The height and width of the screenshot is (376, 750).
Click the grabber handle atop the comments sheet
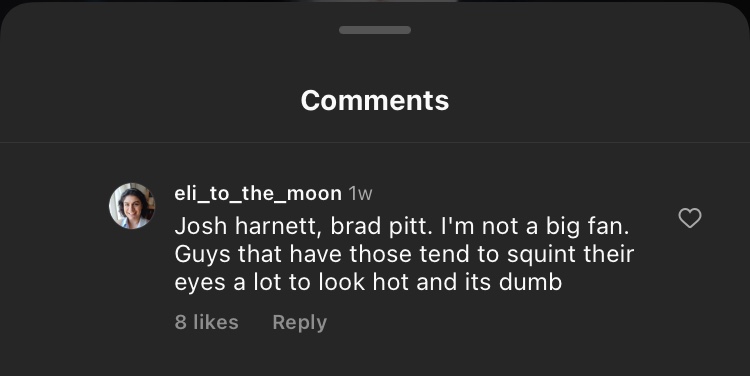point(375,30)
